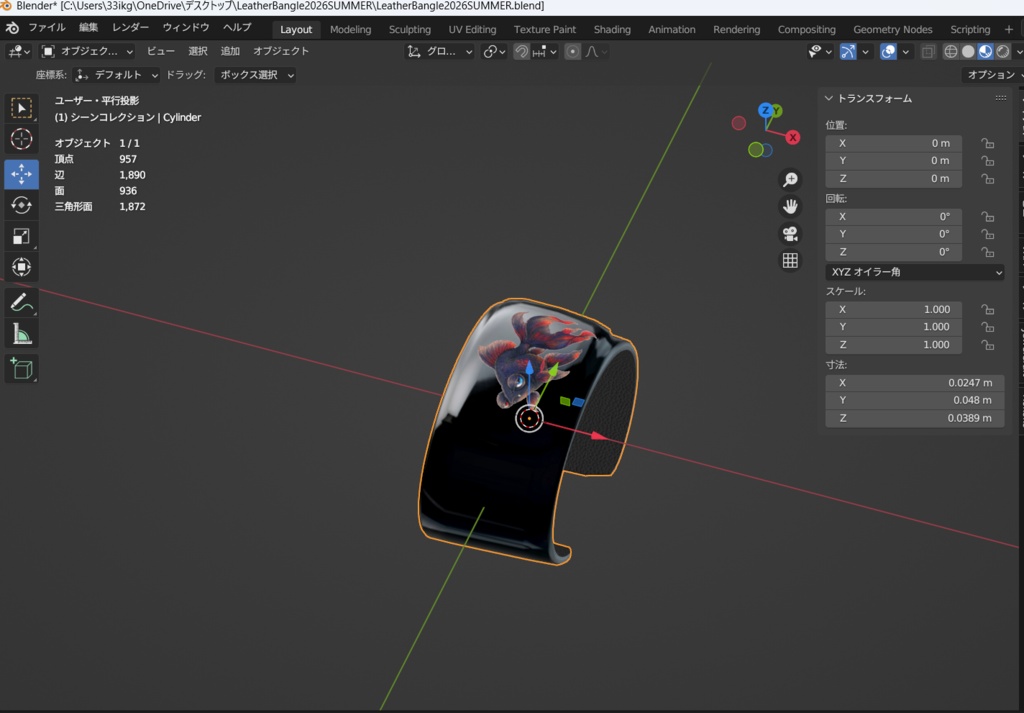Activate the Annotate pencil tool

22,302
